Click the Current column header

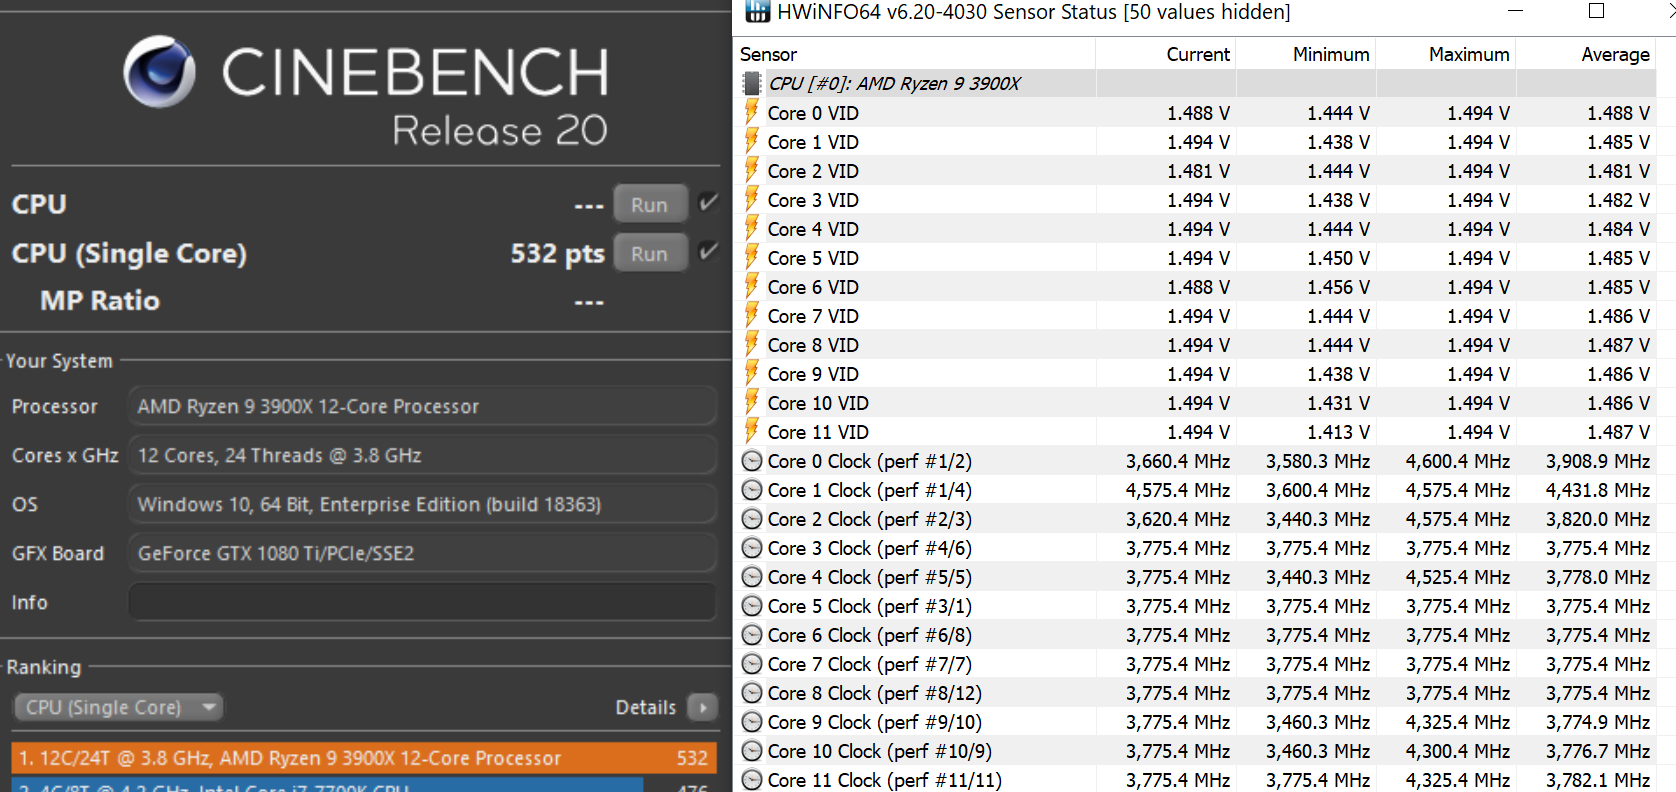point(1166,54)
